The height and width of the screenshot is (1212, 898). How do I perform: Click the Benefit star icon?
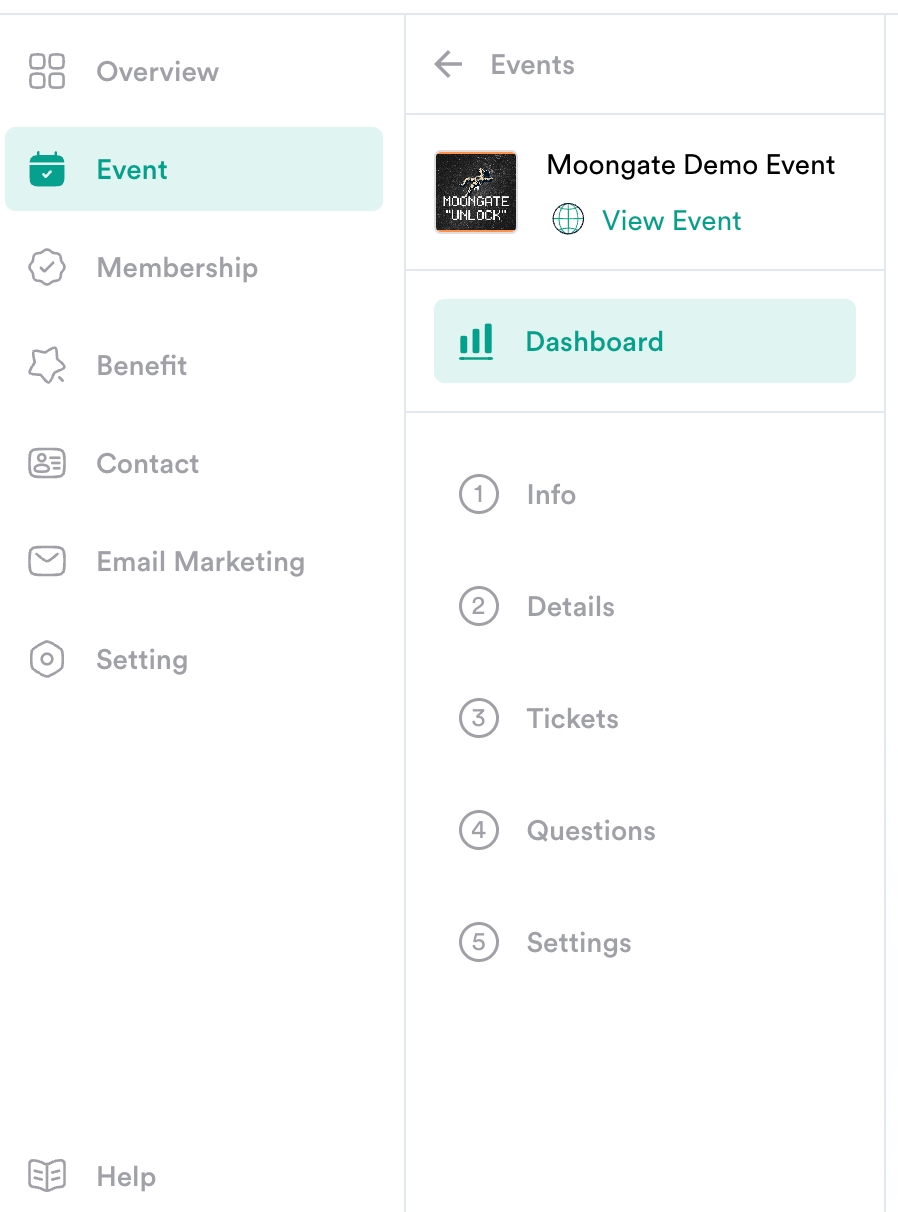[x=47, y=365]
